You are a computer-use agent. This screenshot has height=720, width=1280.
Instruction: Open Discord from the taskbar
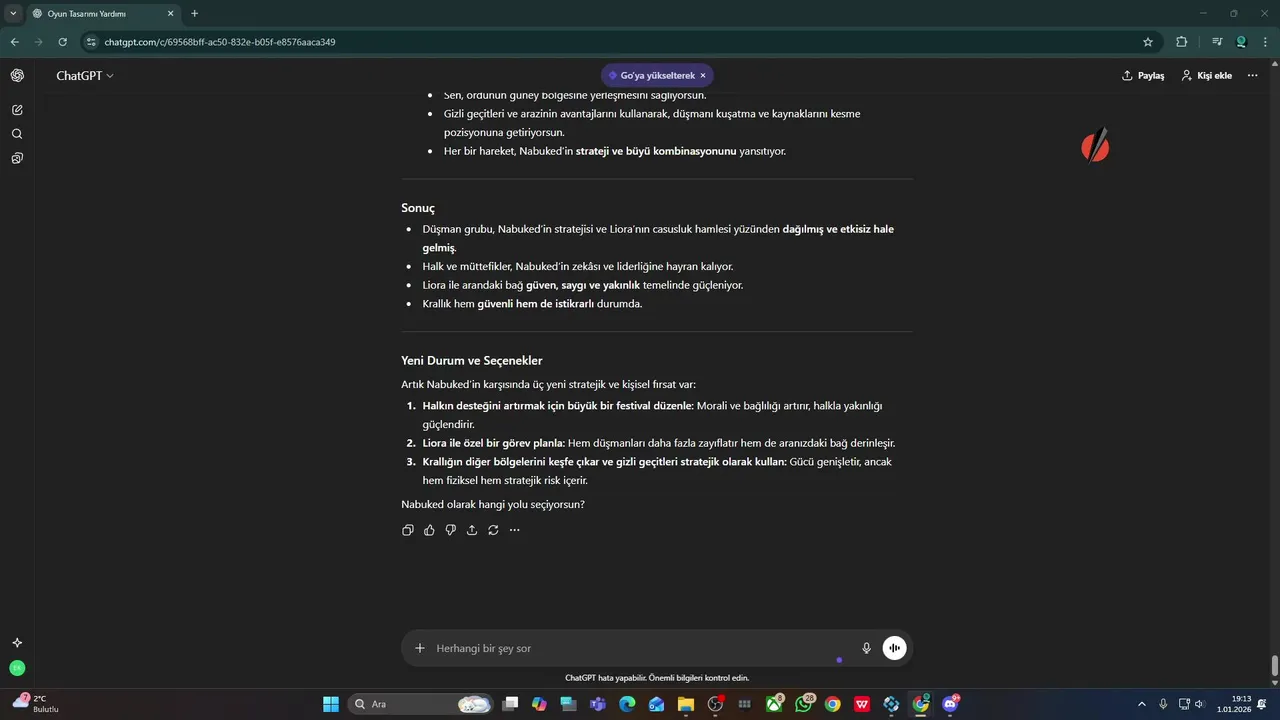(x=950, y=704)
